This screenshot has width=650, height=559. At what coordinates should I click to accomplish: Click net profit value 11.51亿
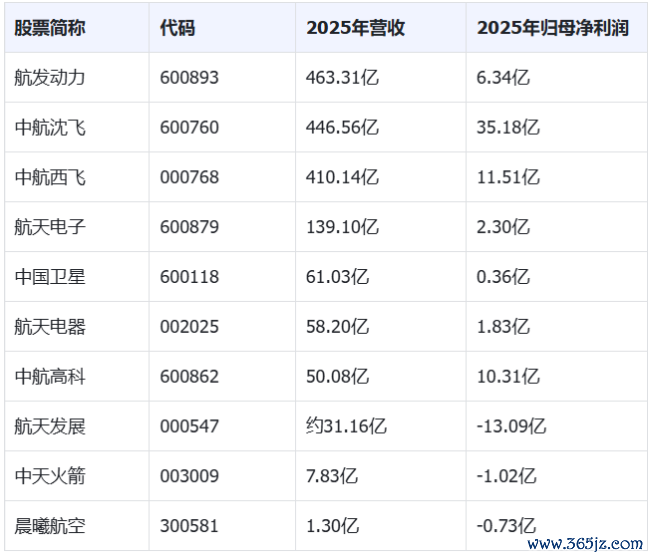click(508, 177)
